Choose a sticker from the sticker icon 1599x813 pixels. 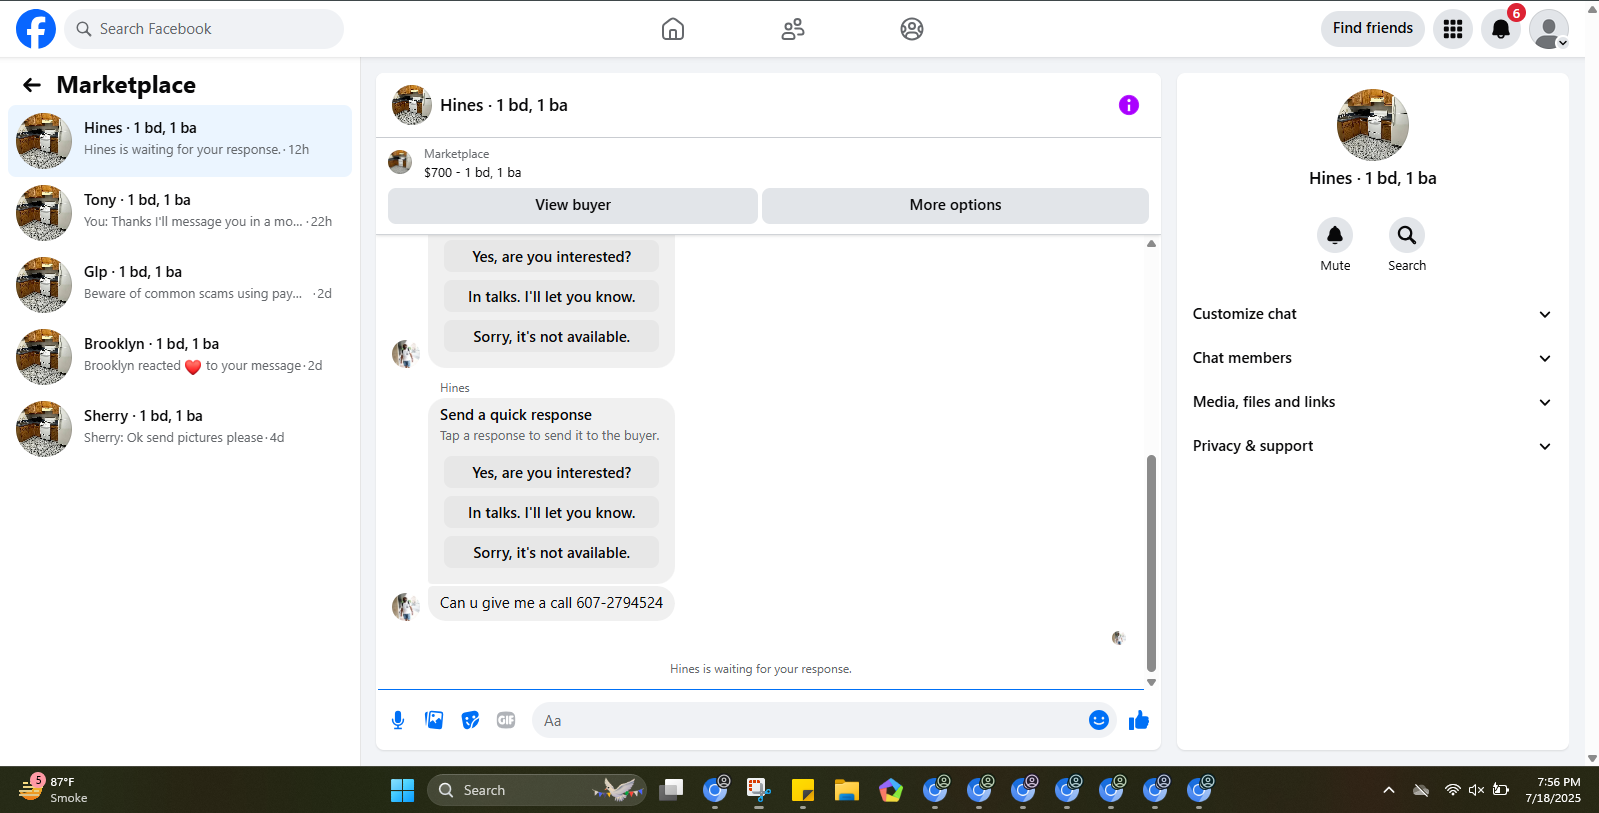click(470, 720)
